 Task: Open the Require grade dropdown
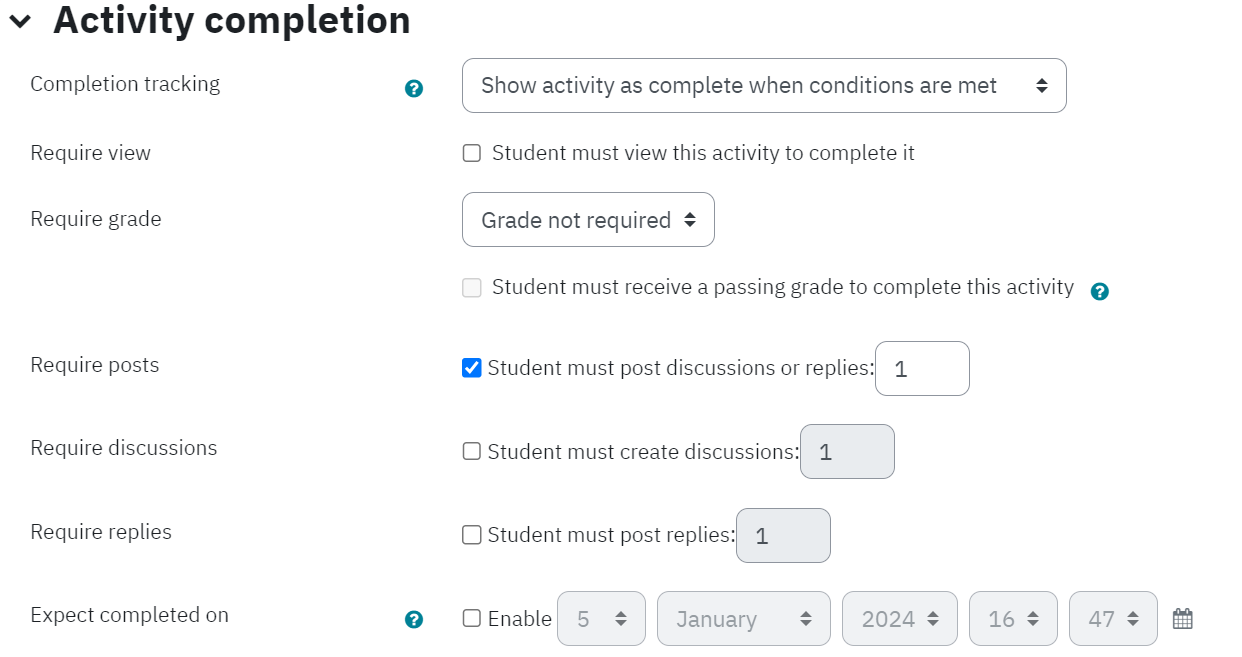point(588,220)
